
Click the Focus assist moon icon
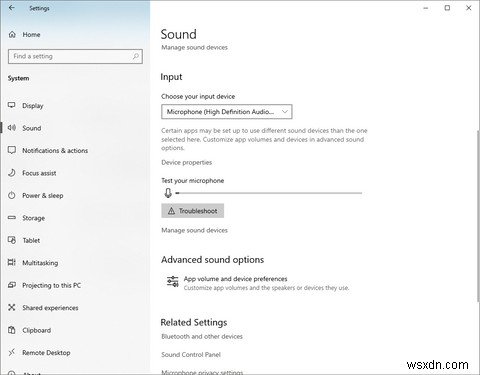(12, 173)
